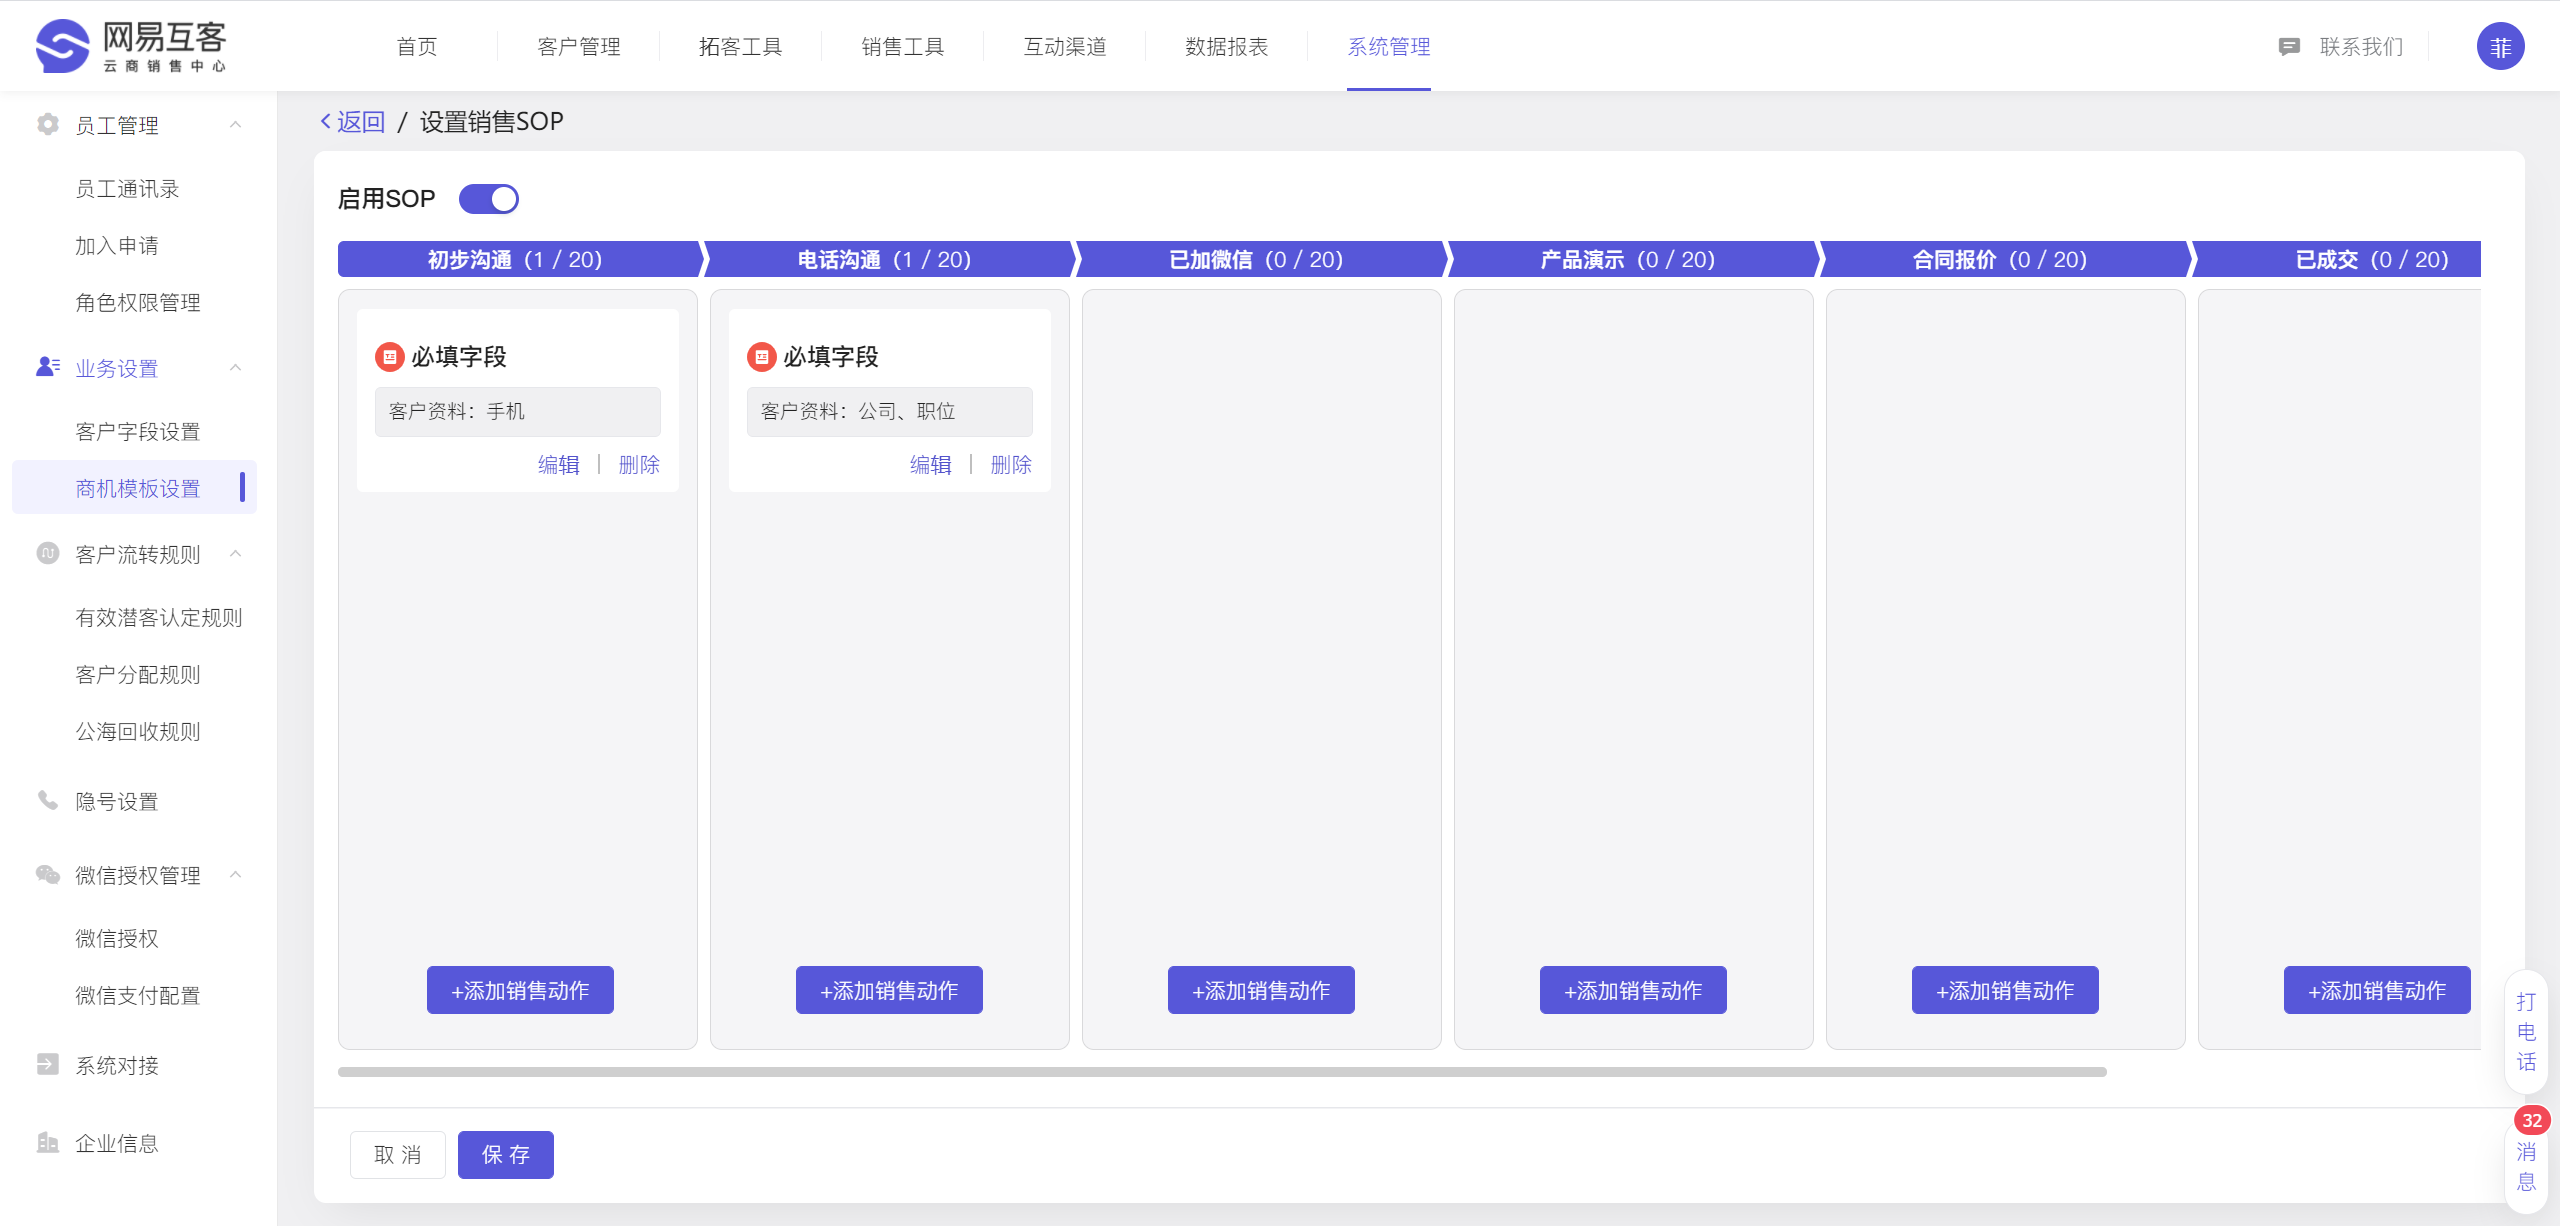The image size is (2560, 1226).
Task: Open 商机模板设置 in sidebar
Action: [134, 488]
